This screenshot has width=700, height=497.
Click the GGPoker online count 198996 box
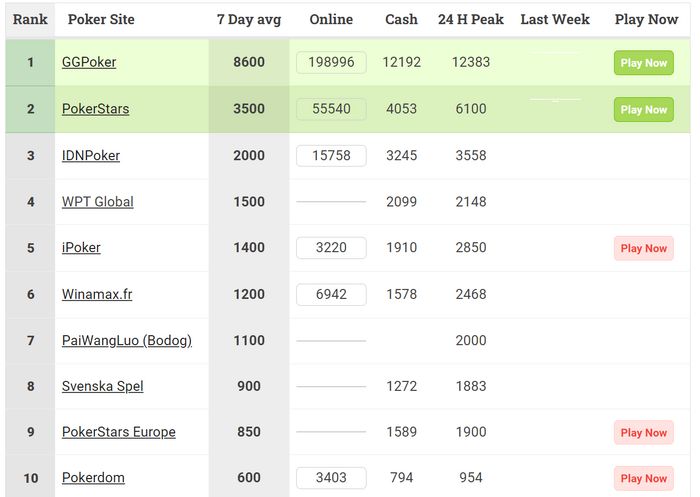pyautogui.click(x=331, y=63)
